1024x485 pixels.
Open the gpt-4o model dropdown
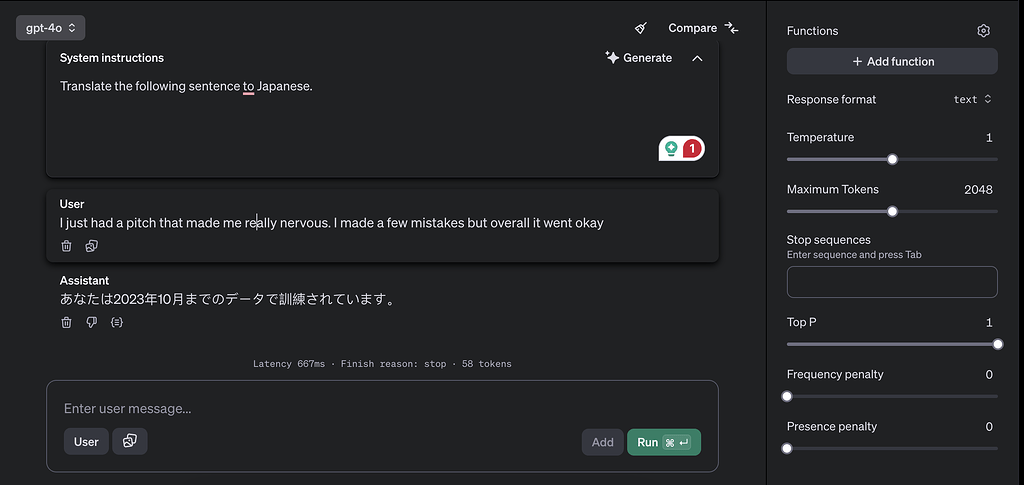click(x=50, y=28)
